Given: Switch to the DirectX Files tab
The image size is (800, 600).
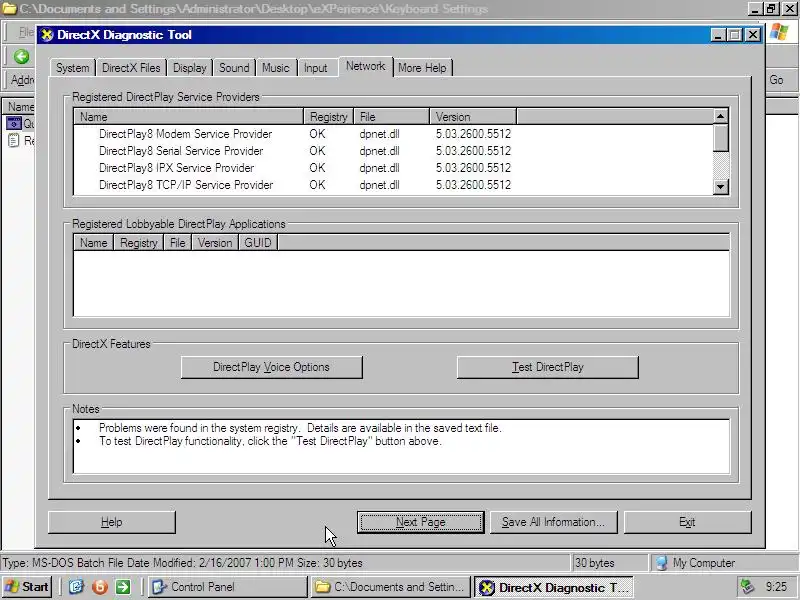Looking at the screenshot, I should [x=131, y=68].
